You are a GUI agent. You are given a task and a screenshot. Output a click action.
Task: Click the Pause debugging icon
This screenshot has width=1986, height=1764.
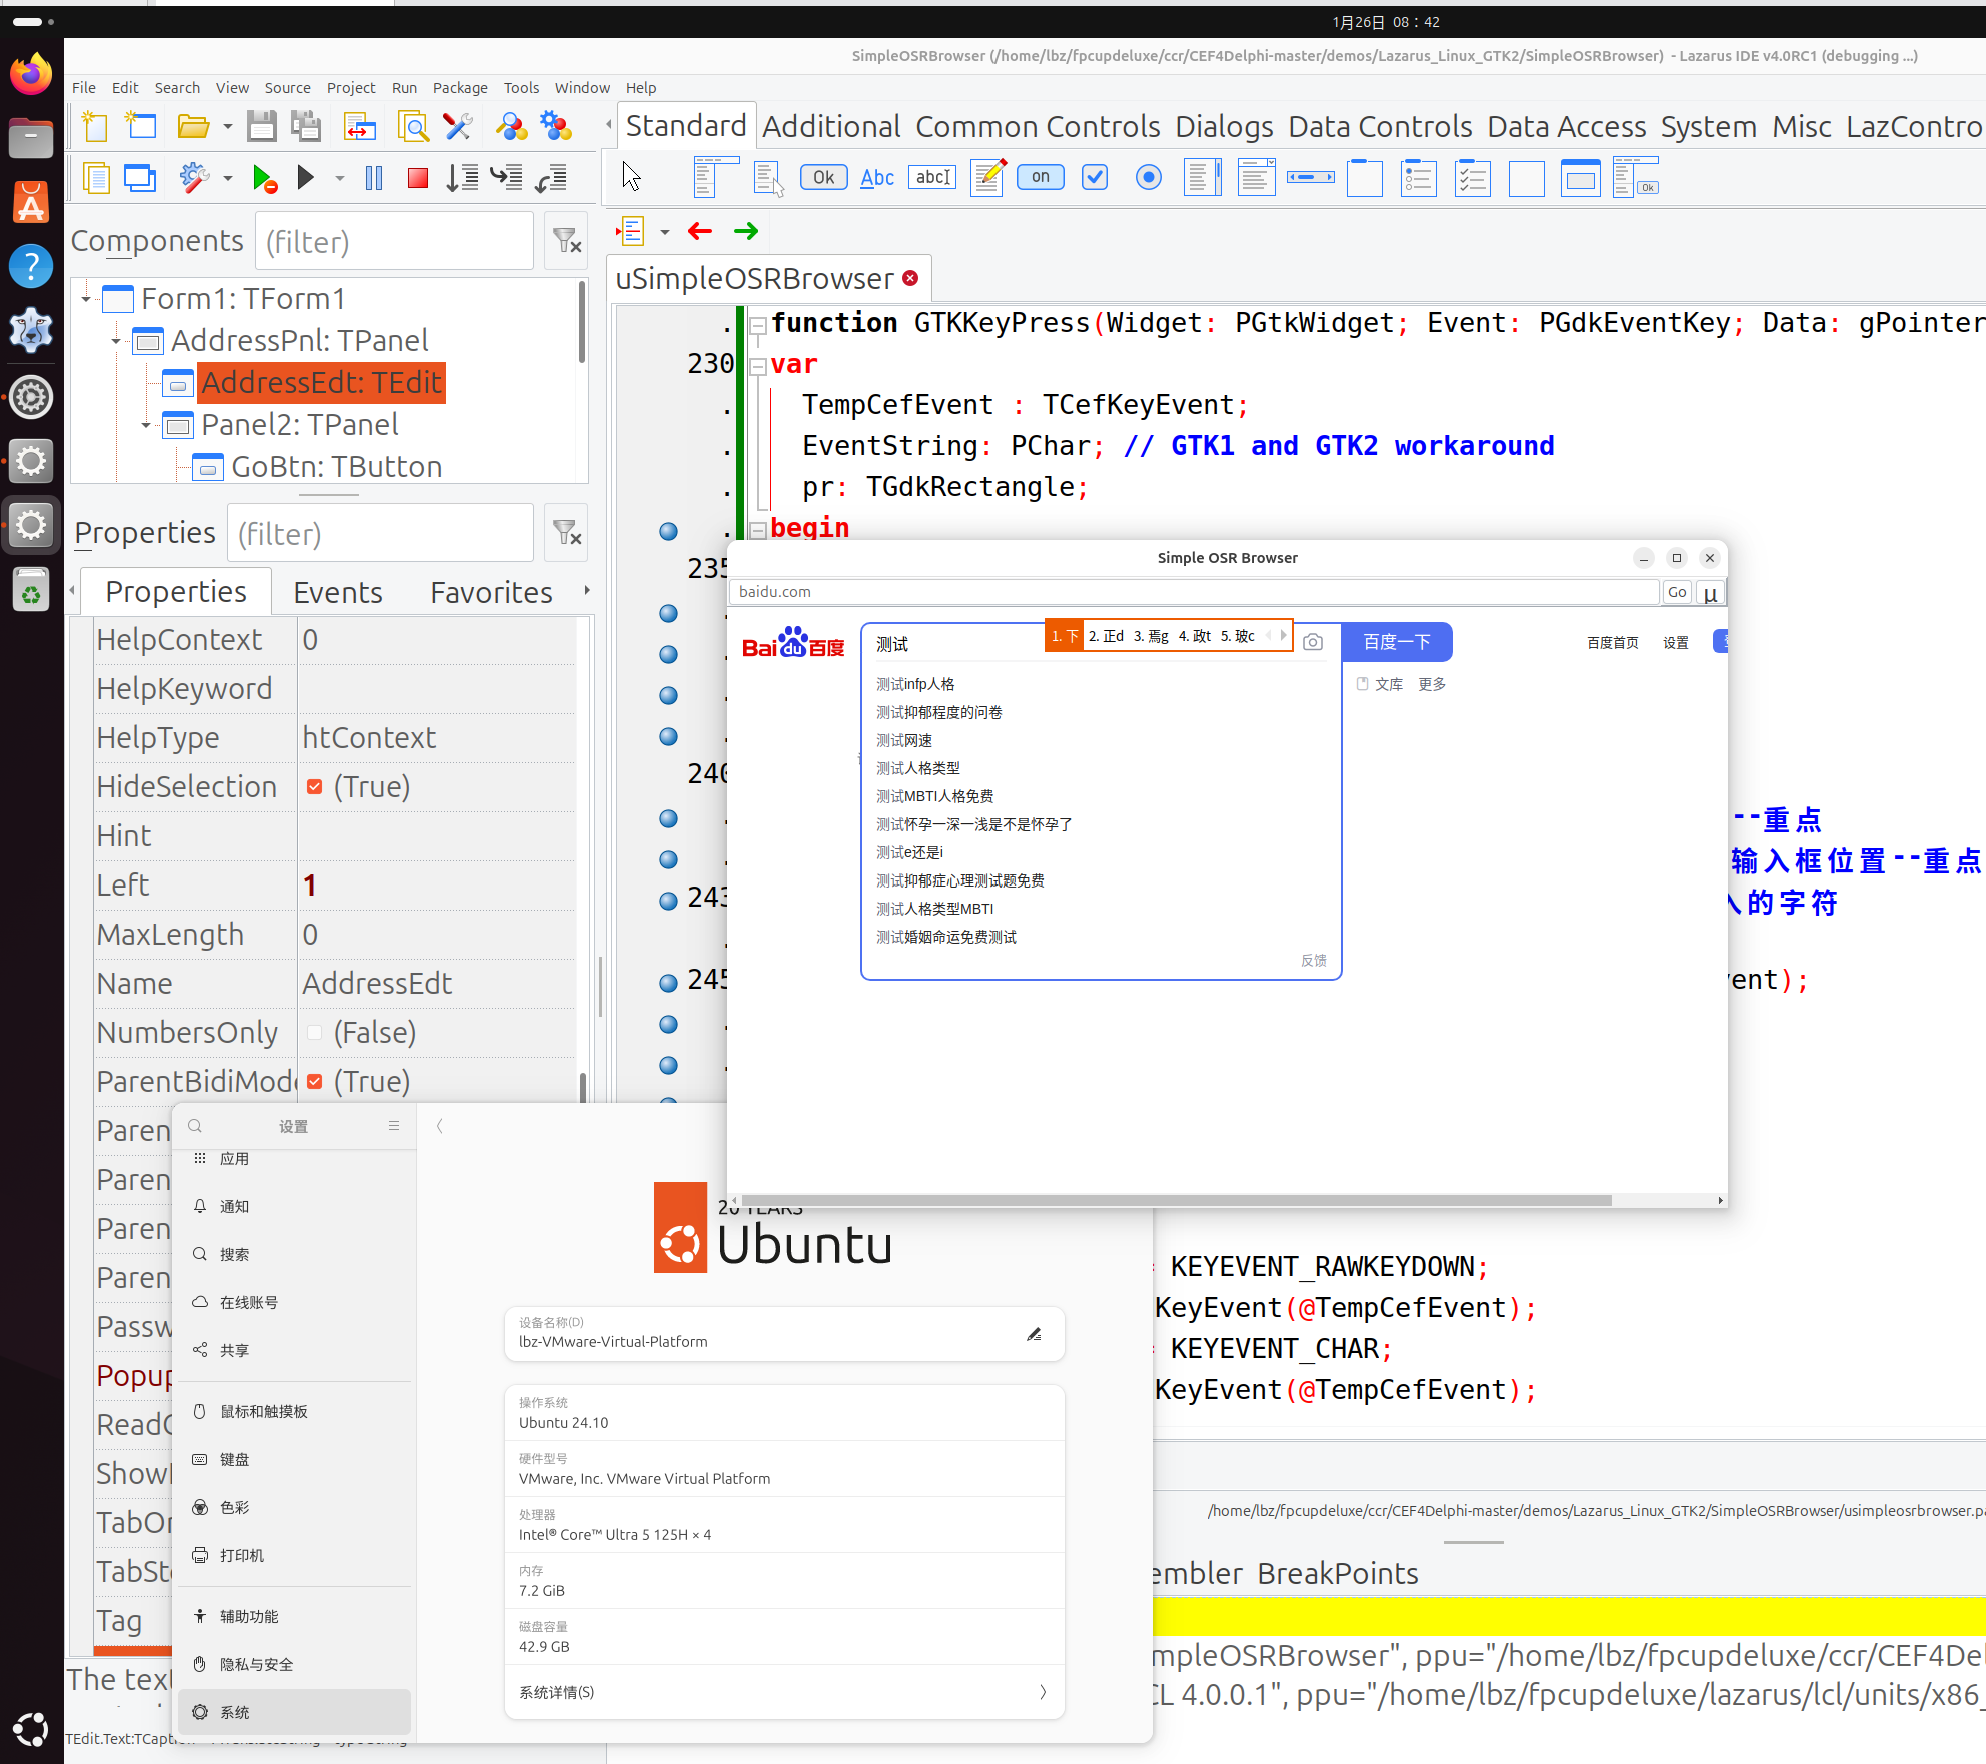click(x=374, y=179)
